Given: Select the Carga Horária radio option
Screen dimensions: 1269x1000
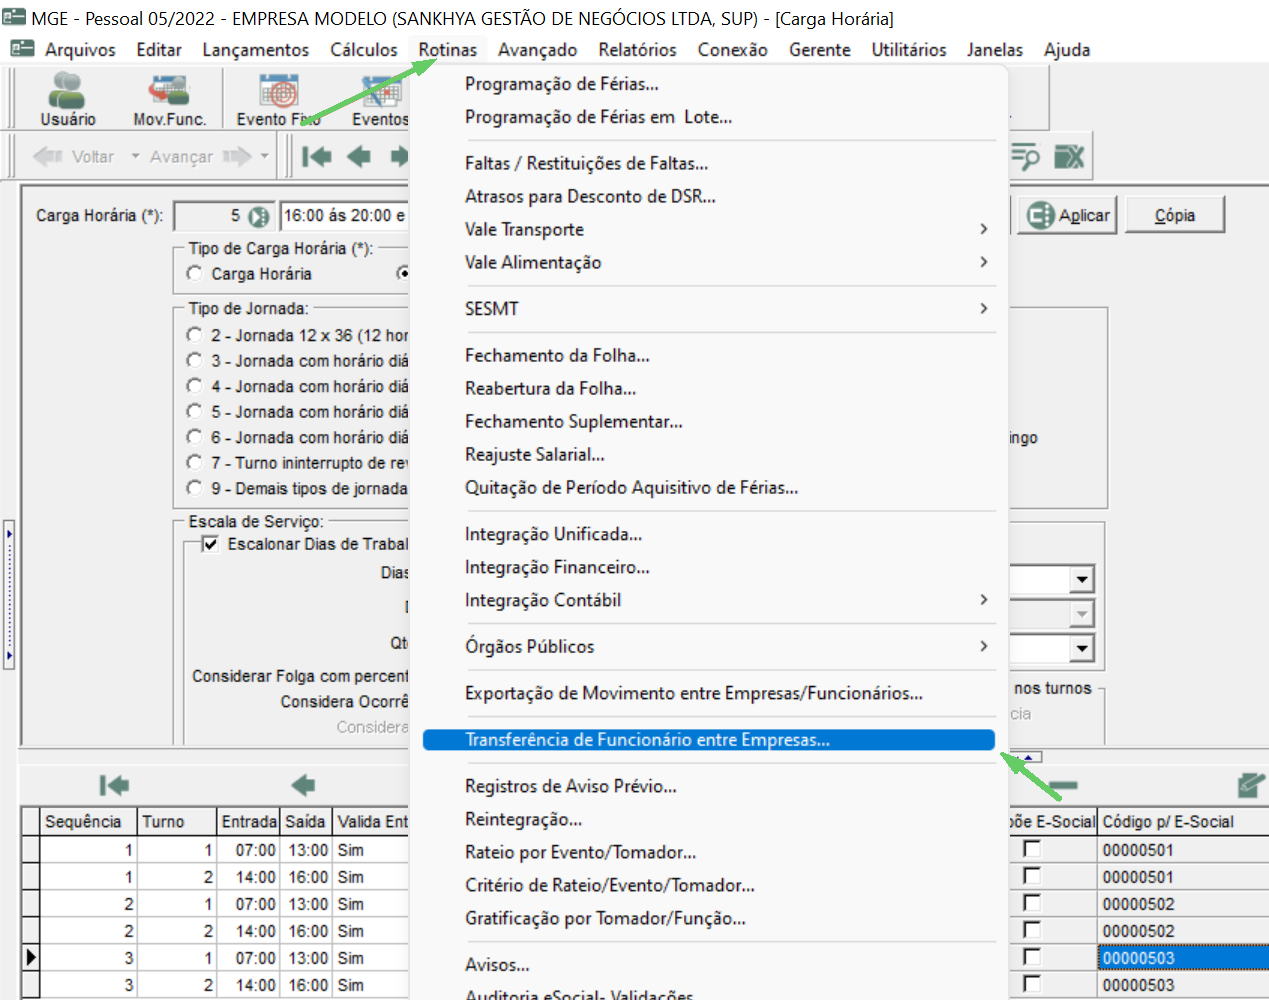Looking at the screenshot, I should pos(195,273).
